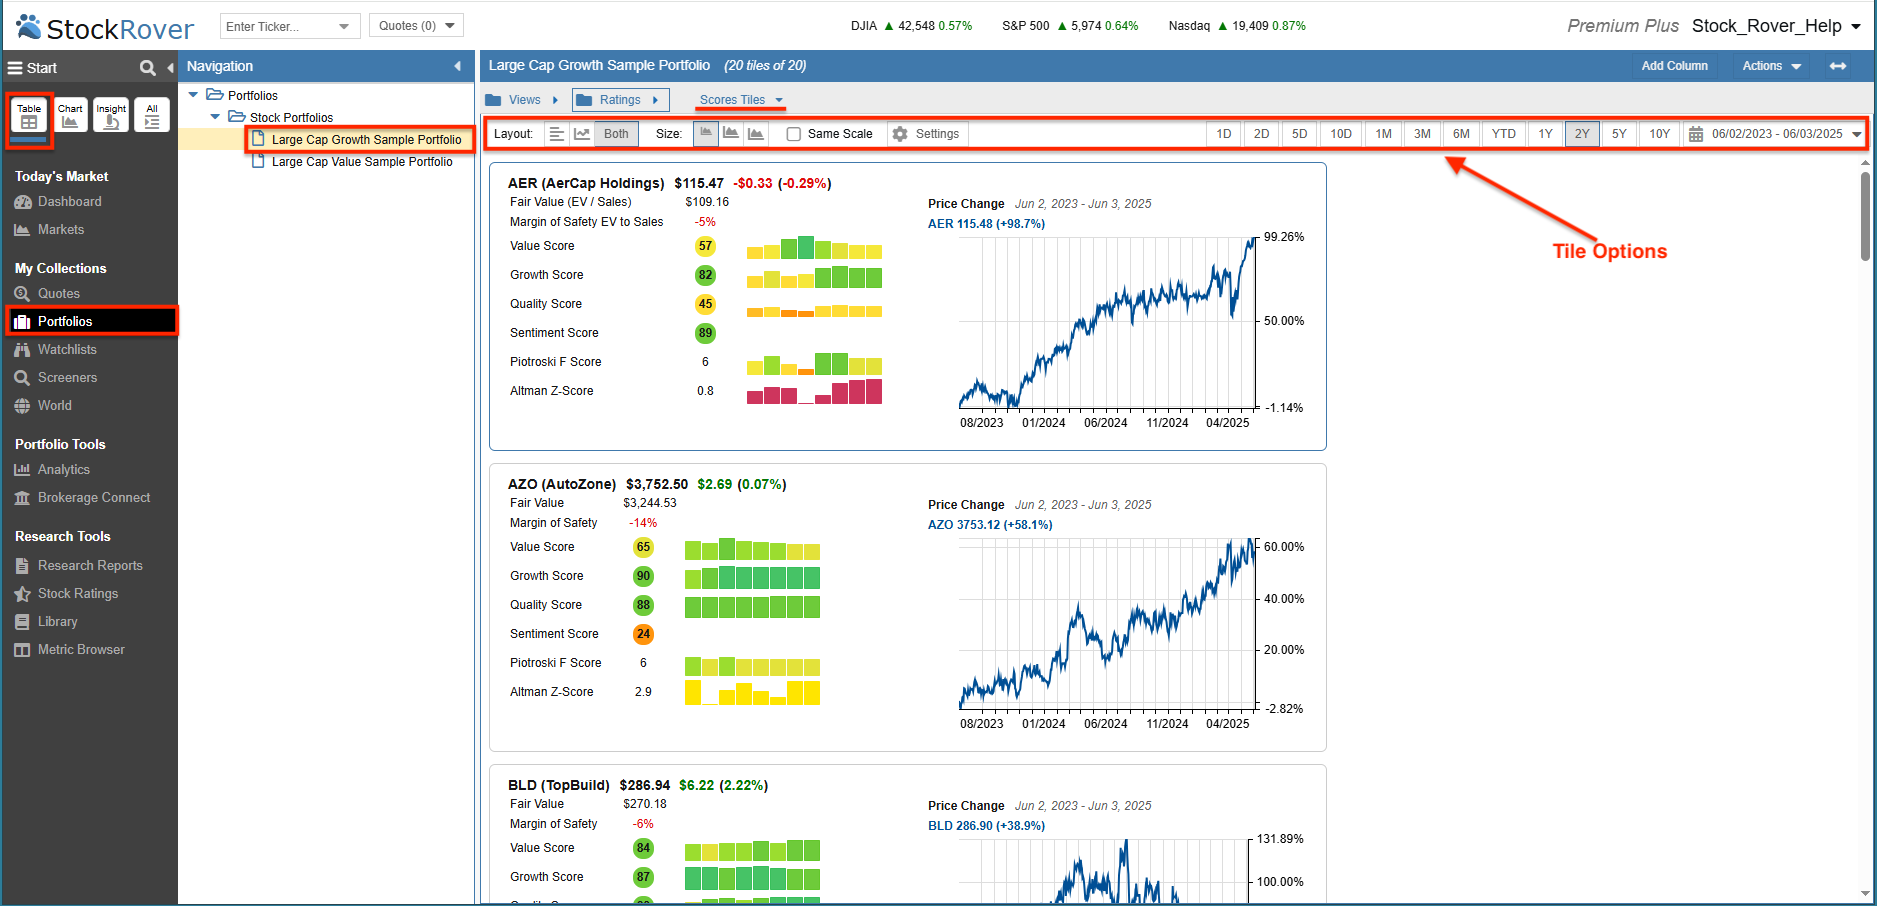Choose the chart-only layout icon
1877x906 pixels.
pos(582,134)
